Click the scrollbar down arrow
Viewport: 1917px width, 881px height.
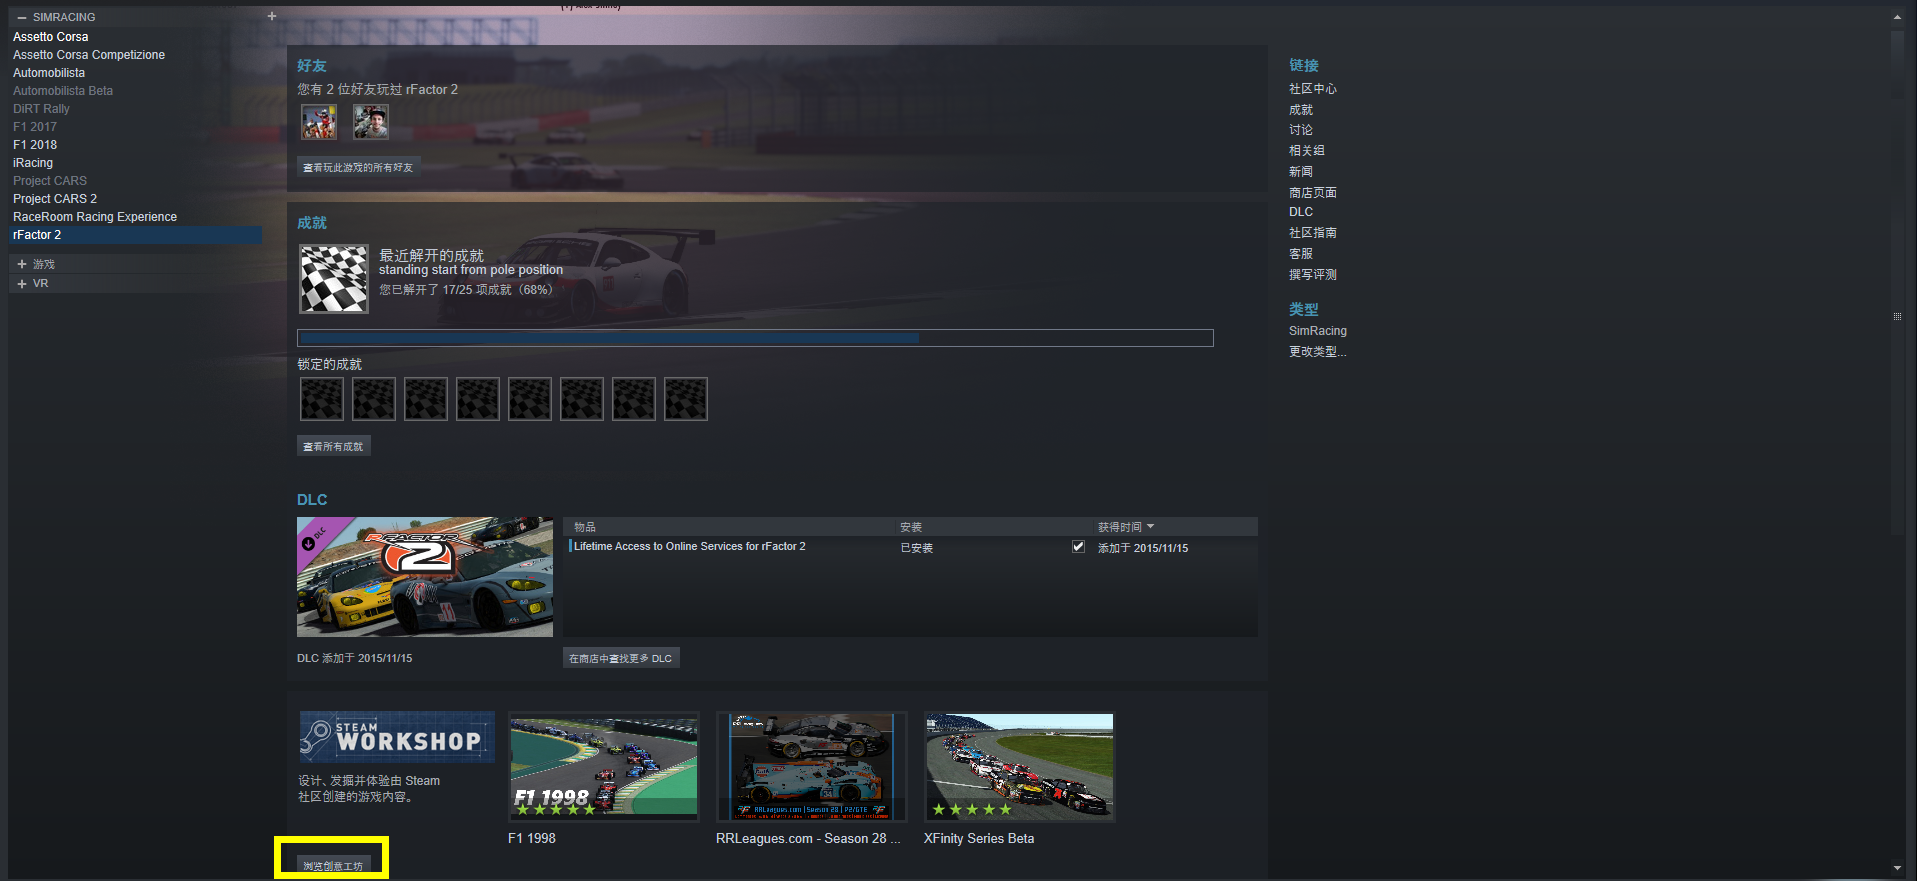click(1897, 868)
